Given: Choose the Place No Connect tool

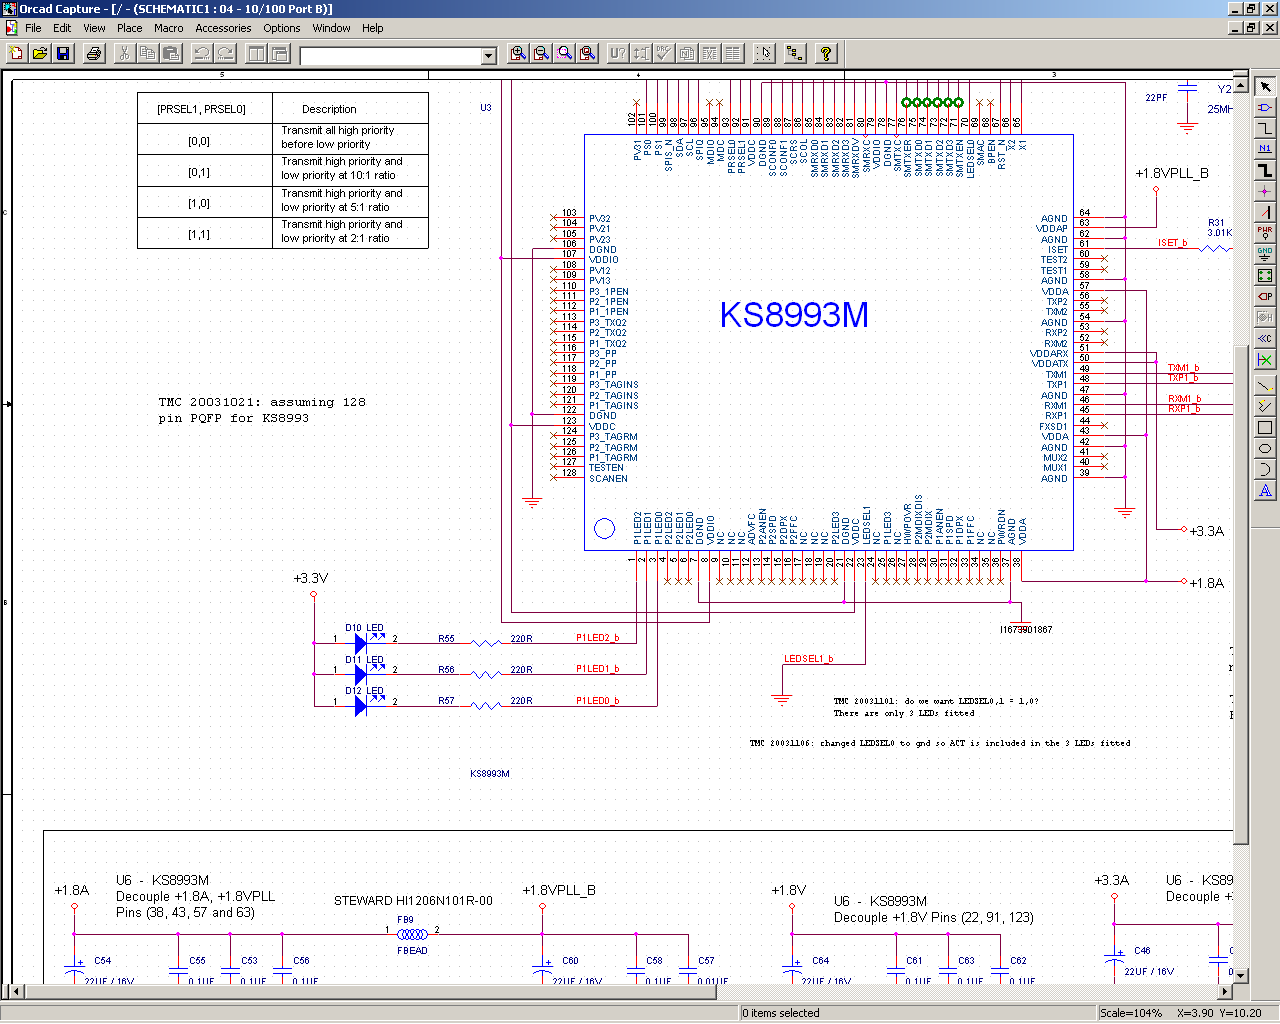Looking at the screenshot, I should [x=1265, y=359].
